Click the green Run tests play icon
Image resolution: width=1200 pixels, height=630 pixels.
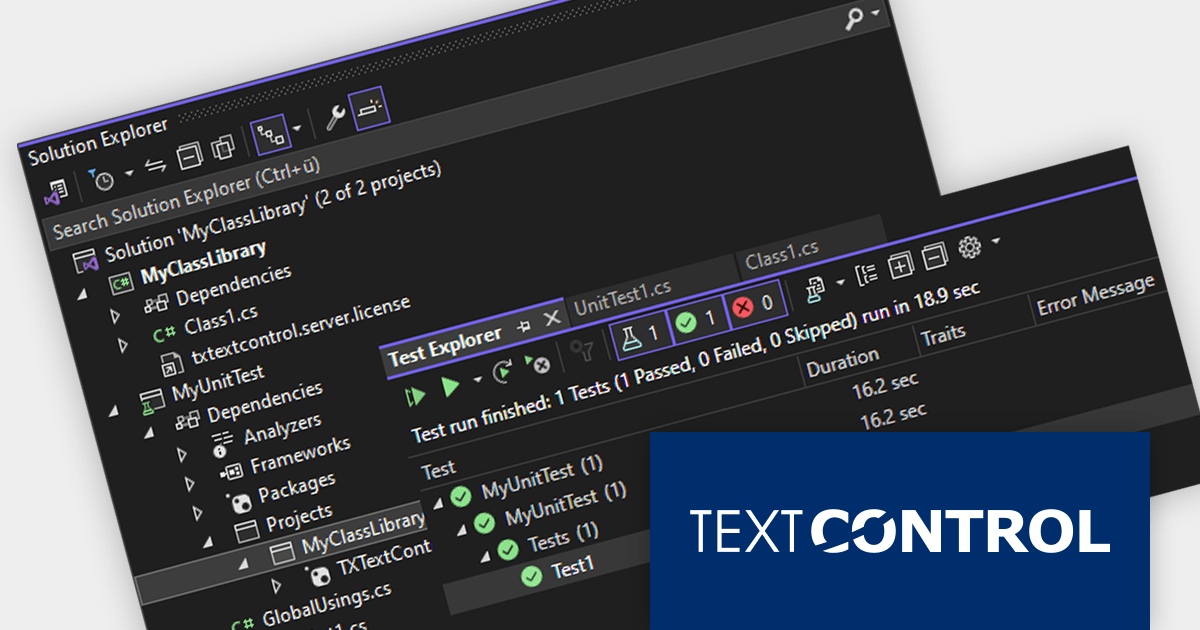451,388
